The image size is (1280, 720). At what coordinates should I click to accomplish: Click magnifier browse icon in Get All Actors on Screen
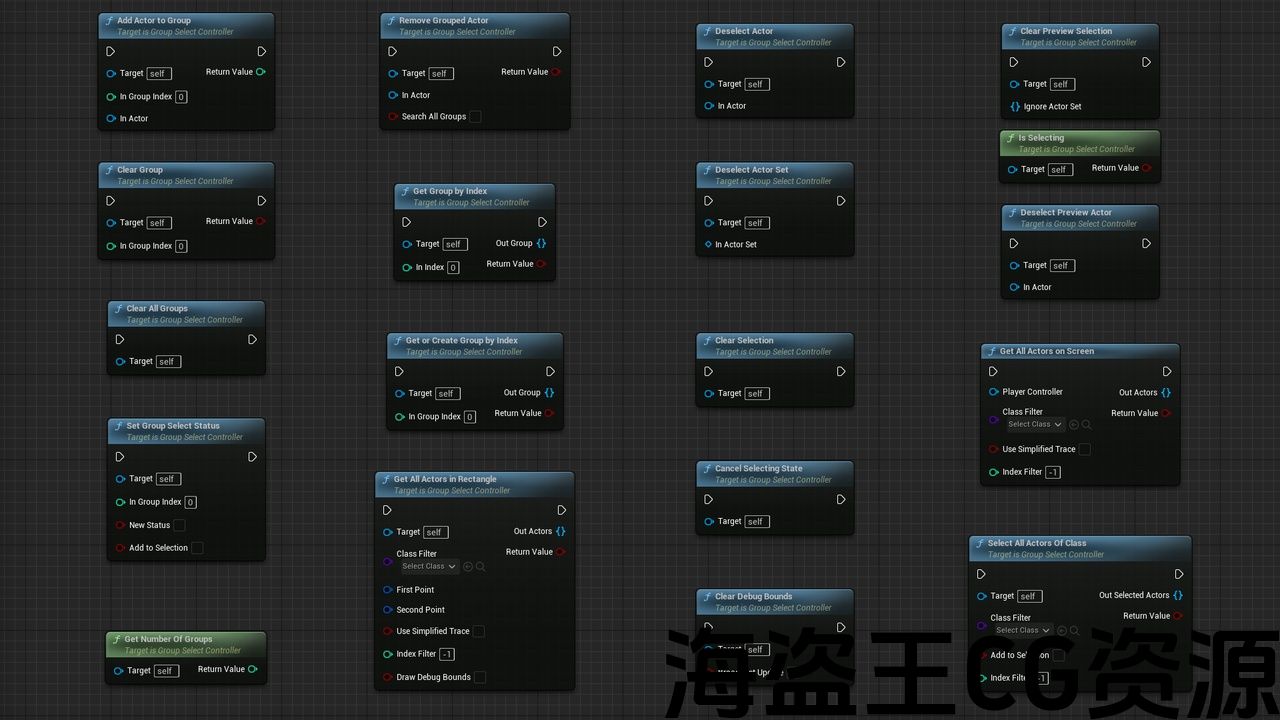(x=1087, y=425)
